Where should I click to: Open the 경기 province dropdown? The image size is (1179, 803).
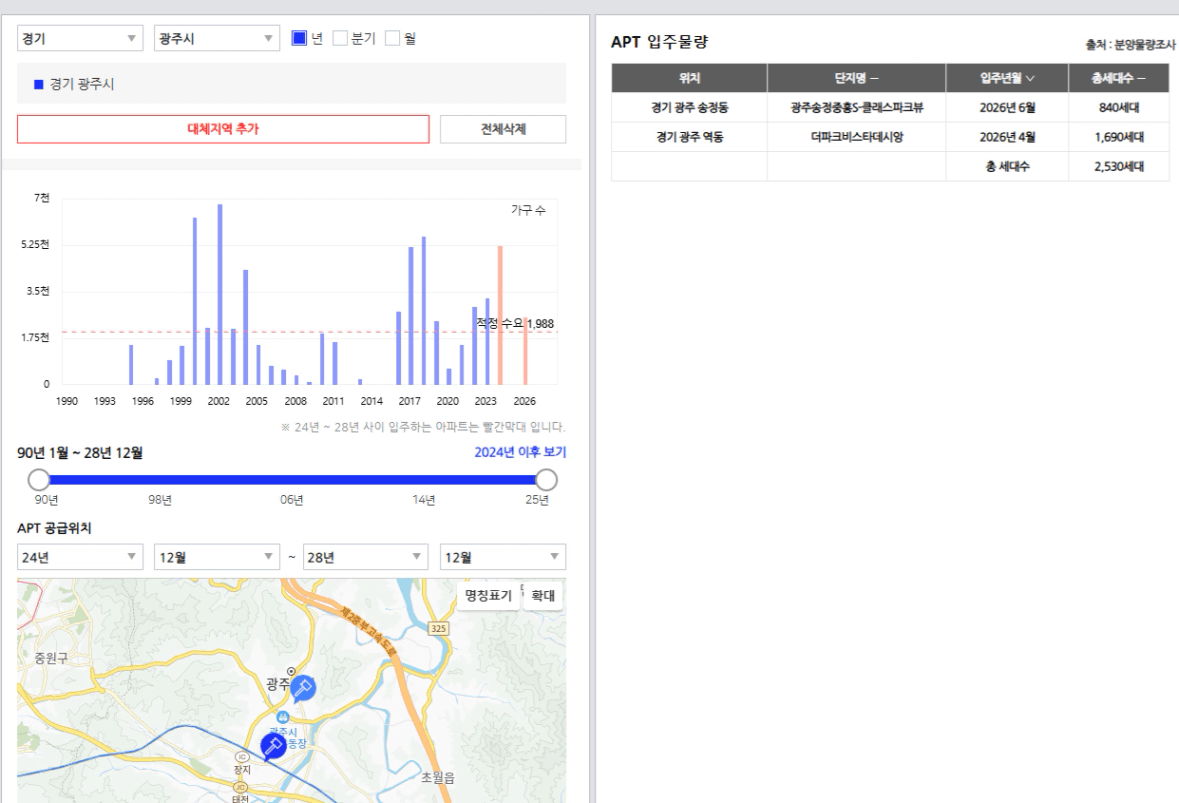80,38
